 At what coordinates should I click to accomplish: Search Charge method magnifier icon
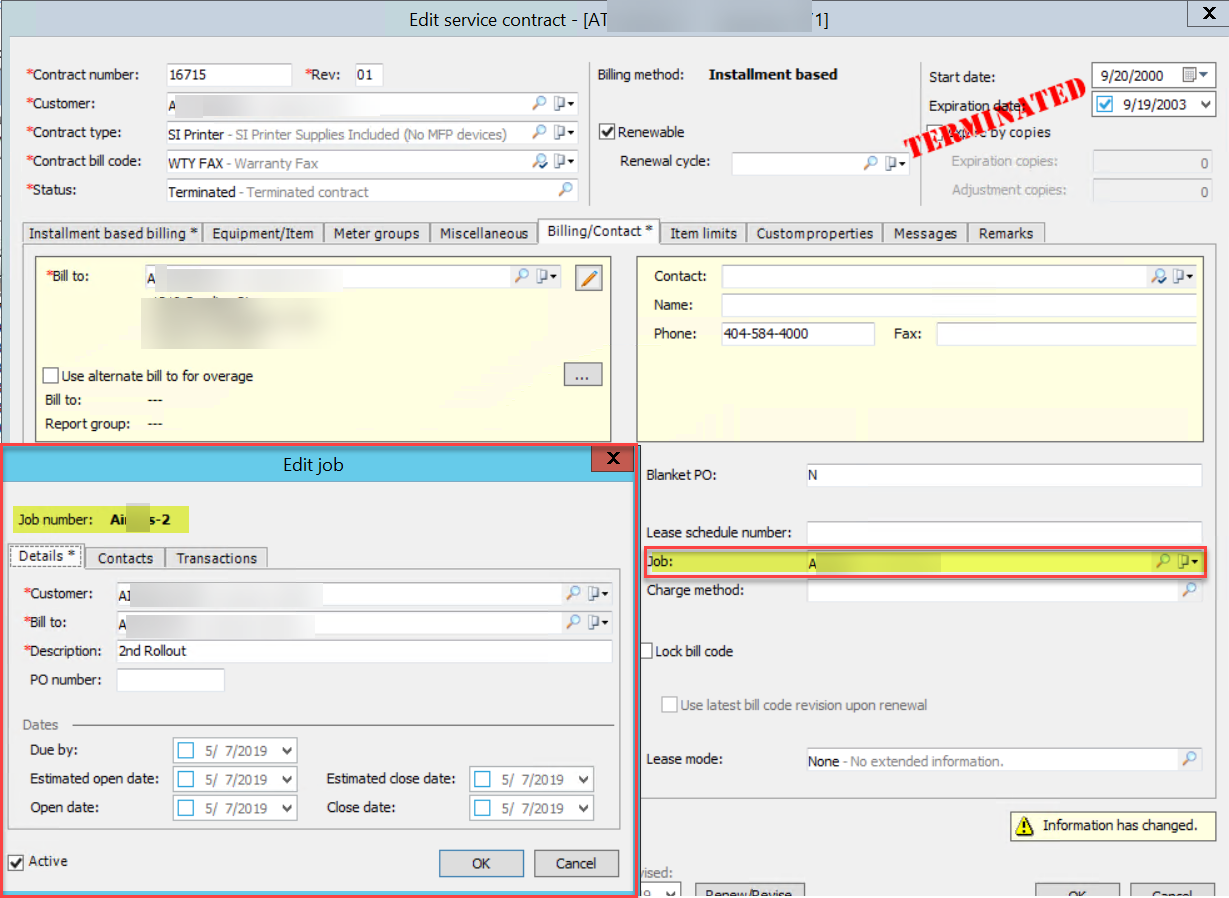coord(1189,590)
